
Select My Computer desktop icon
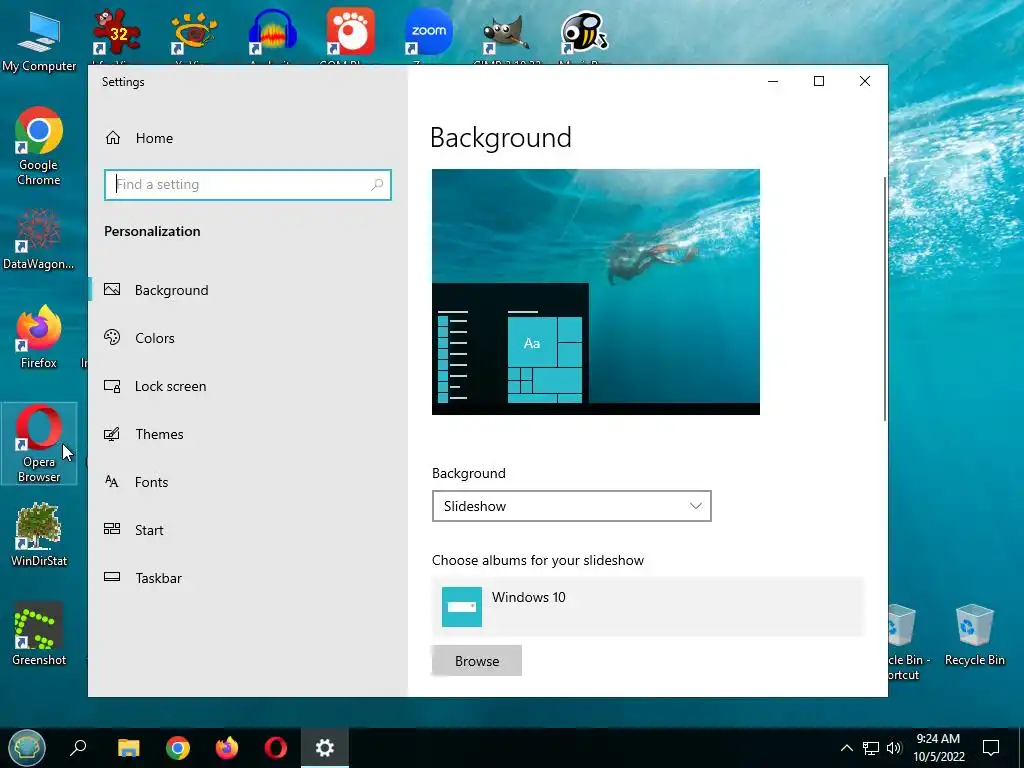[39, 40]
